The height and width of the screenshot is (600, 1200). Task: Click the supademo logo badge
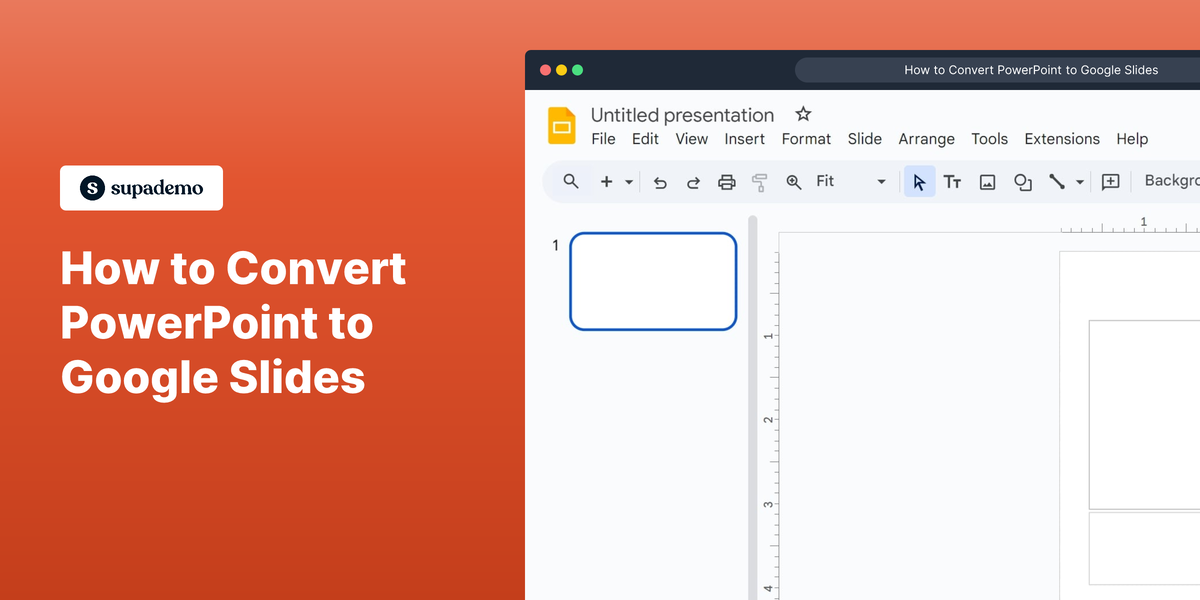[141, 188]
